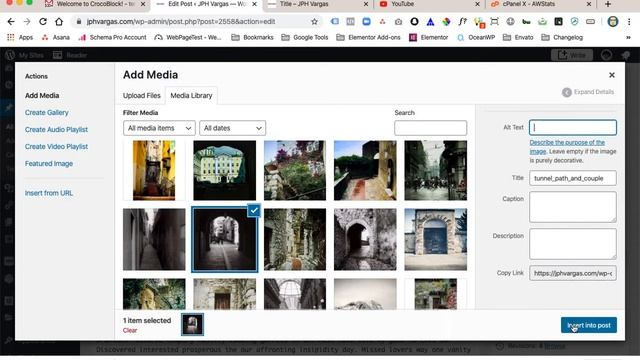
Task: Click the Description text area
Action: (573, 244)
